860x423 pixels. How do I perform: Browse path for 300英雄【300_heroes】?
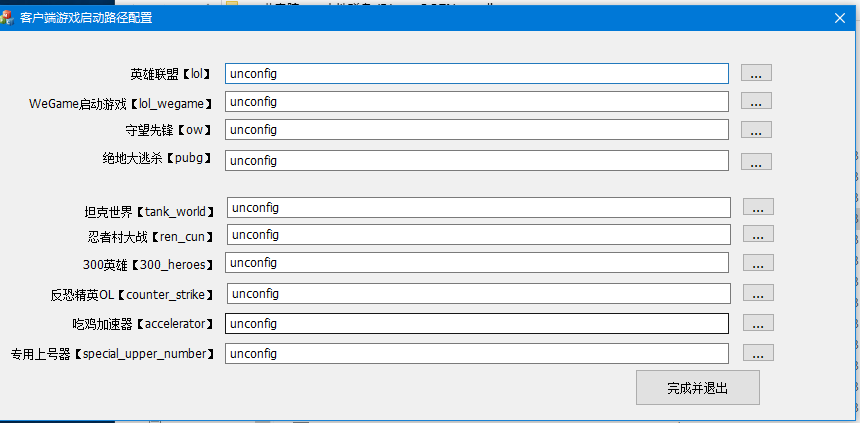[758, 263]
